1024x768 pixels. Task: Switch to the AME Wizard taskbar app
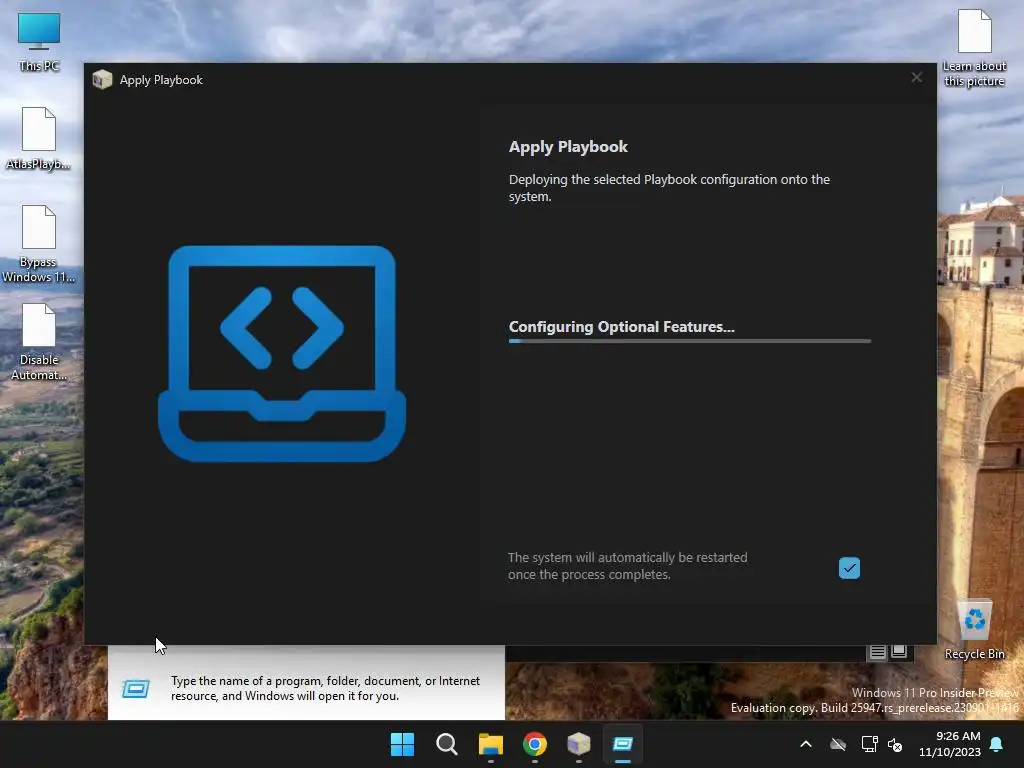click(579, 744)
